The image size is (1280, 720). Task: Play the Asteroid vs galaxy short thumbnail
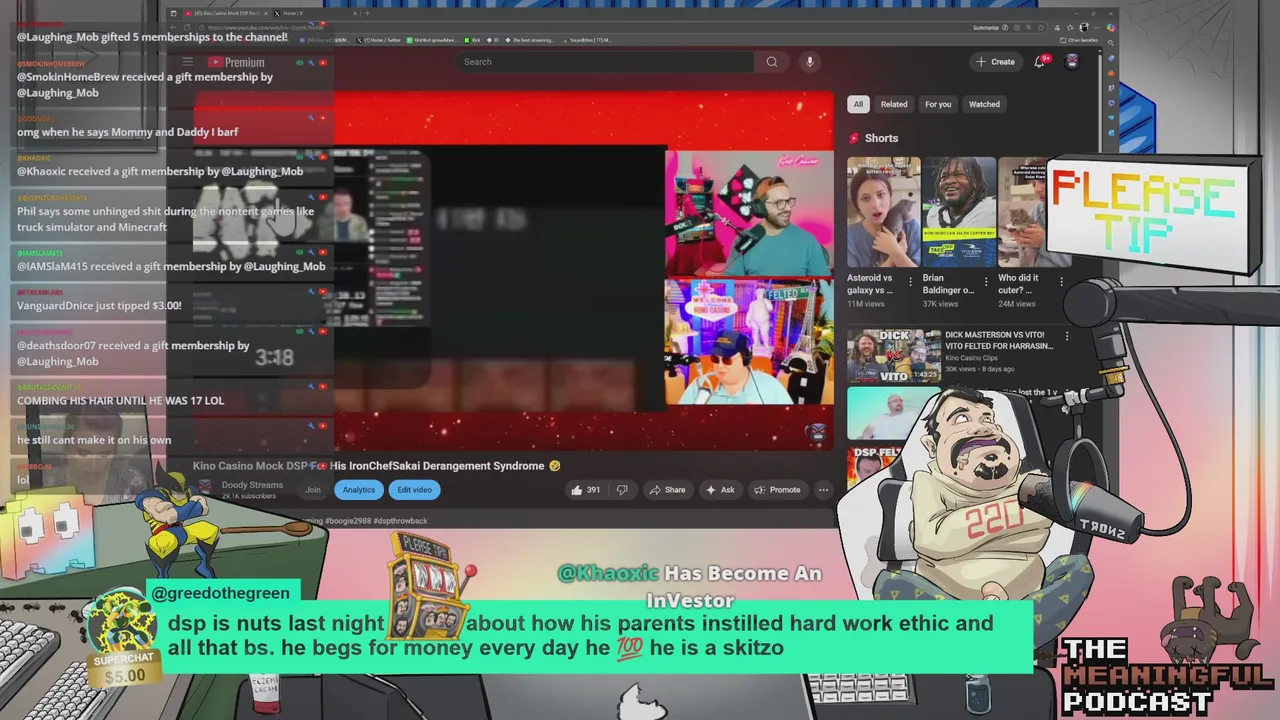(884, 211)
